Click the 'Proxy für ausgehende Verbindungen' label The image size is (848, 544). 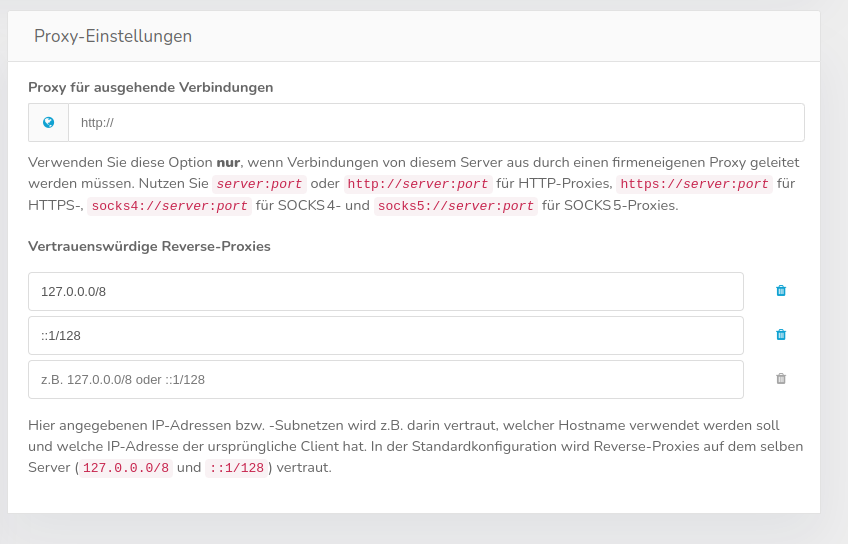pyautogui.click(x=151, y=87)
